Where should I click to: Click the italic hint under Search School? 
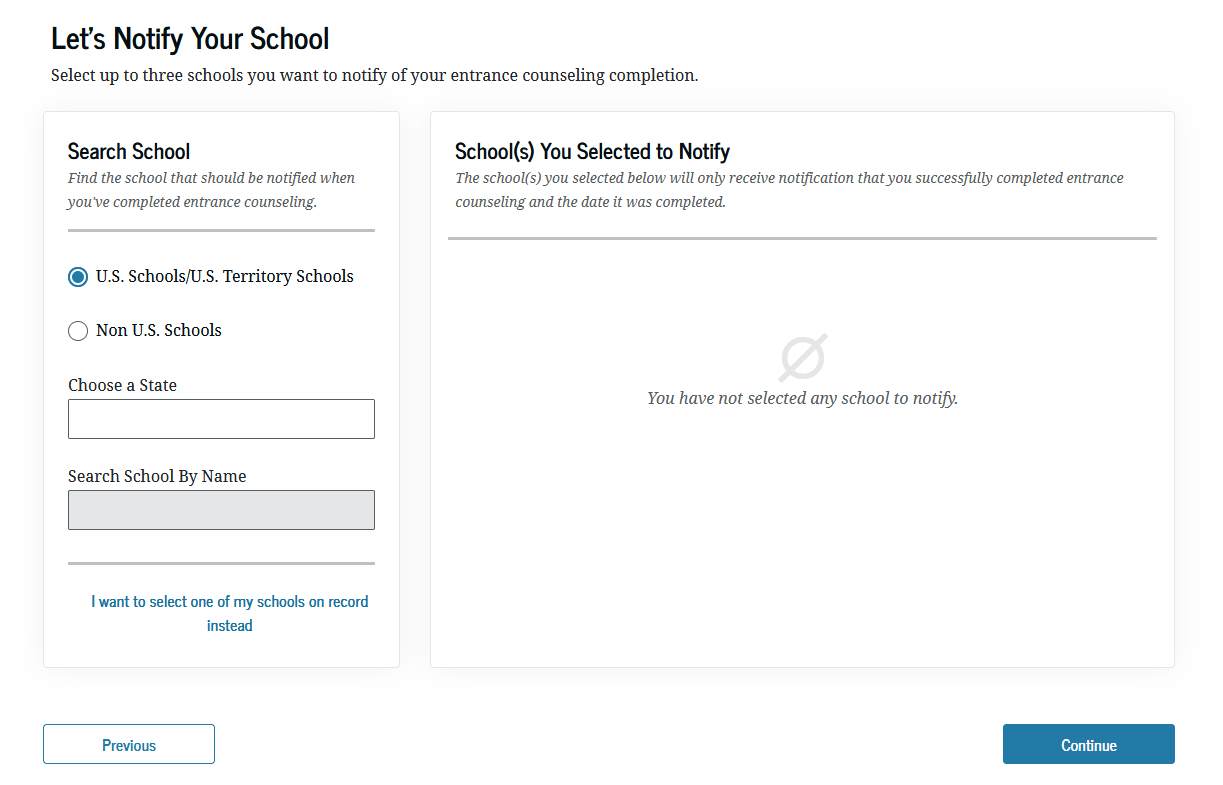tap(211, 189)
